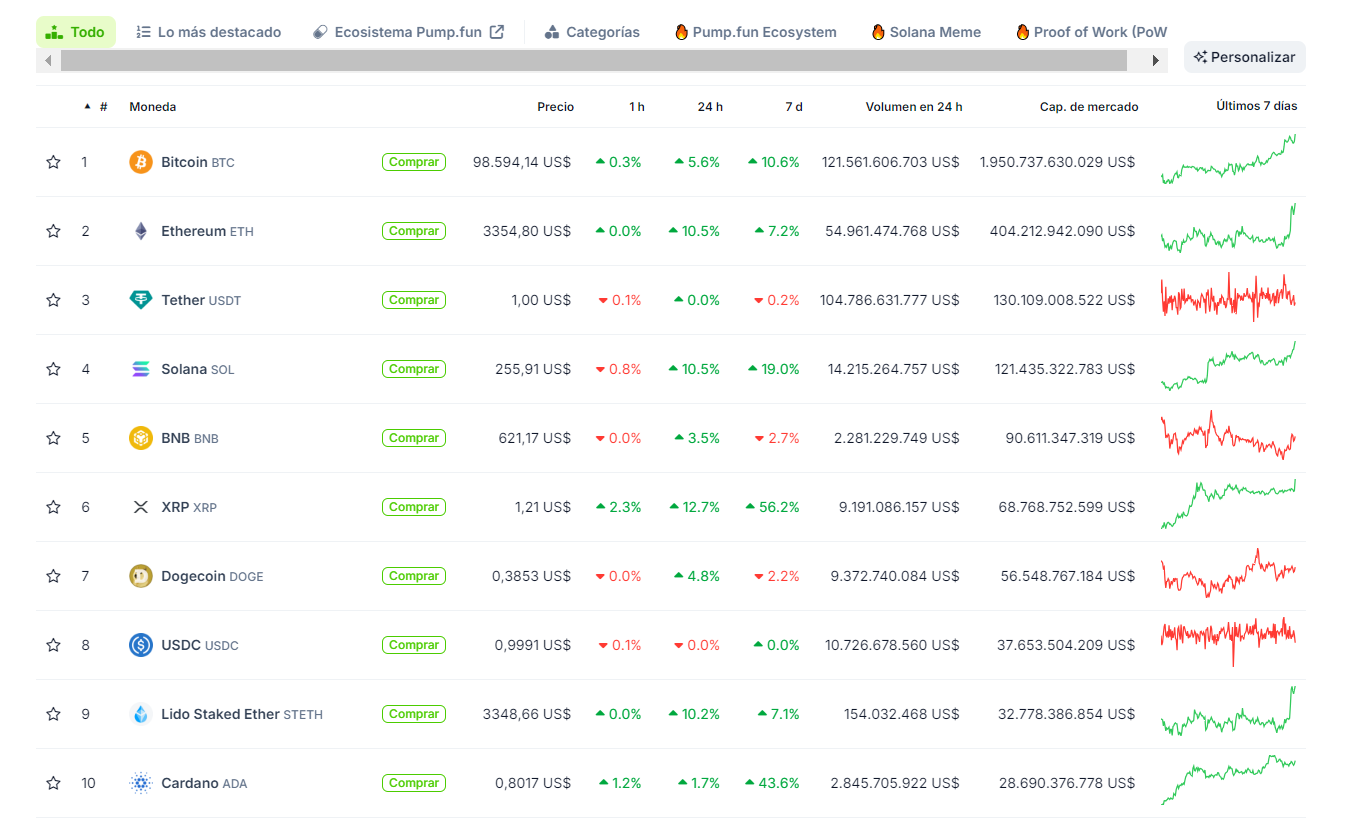Screen dimensions: 1350x821
Task: Open the Solana Meme tab
Action: pyautogui.click(x=926, y=32)
